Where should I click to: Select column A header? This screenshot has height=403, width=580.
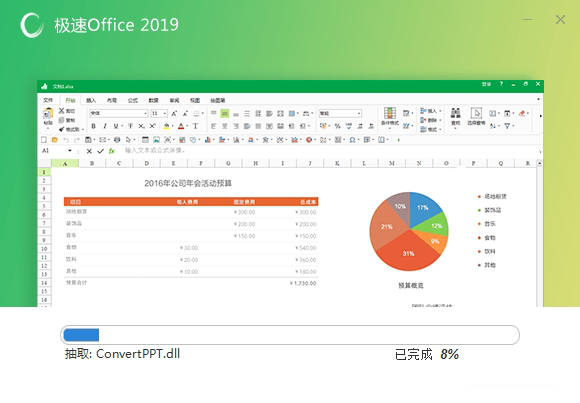pos(65,163)
